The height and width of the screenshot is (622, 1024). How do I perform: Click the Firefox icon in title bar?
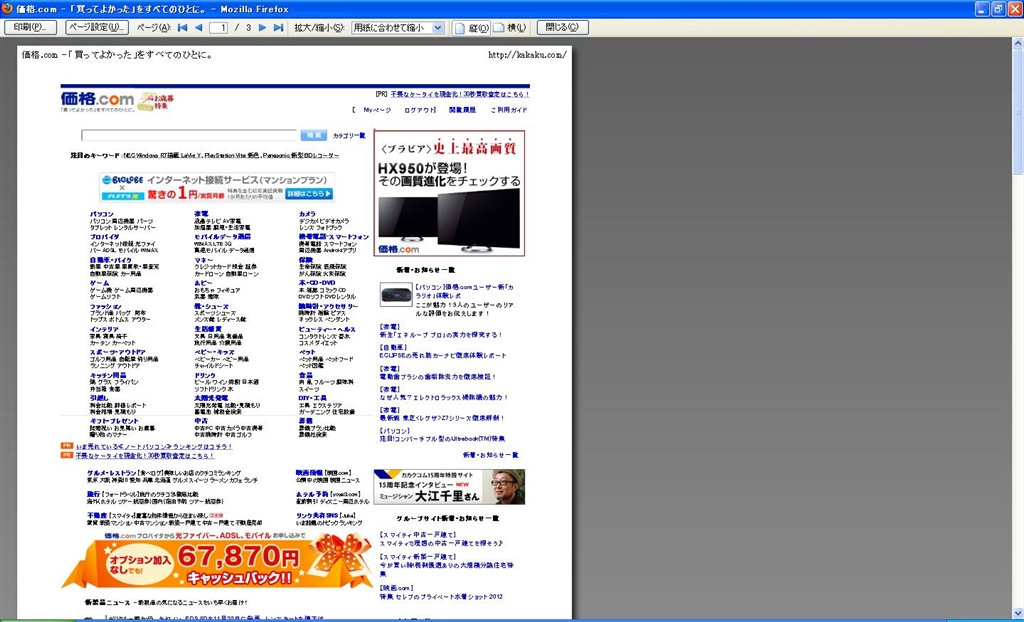click(x=9, y=8)
